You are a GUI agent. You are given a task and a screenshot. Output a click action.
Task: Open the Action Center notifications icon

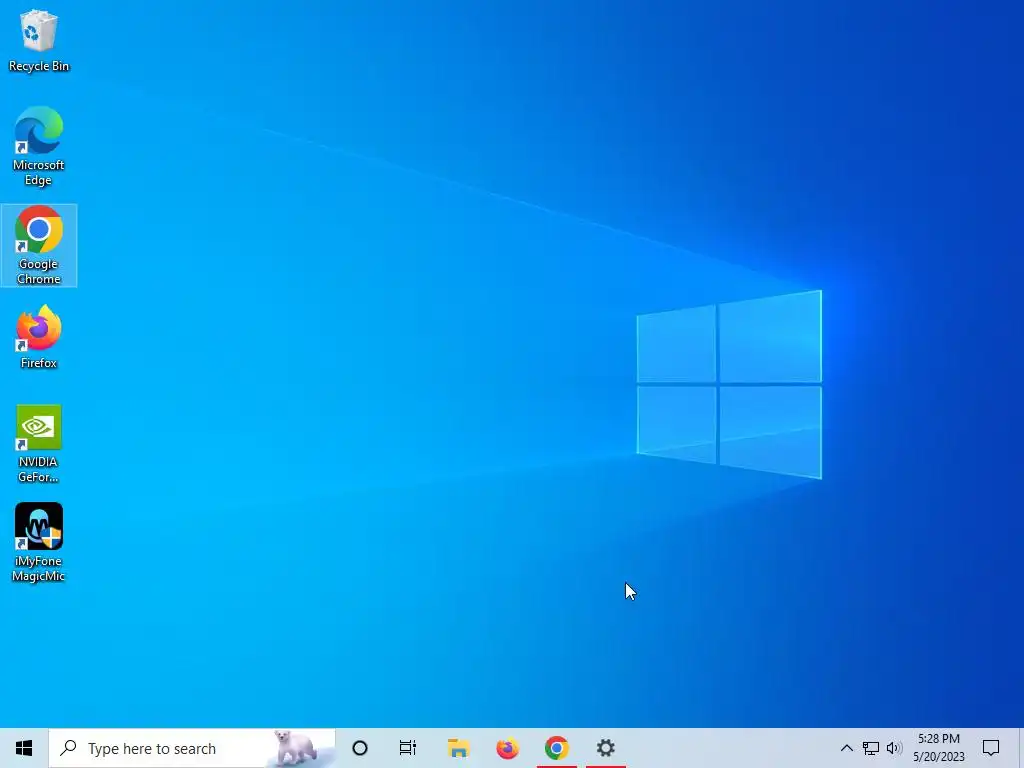click(x=991, y=748)
